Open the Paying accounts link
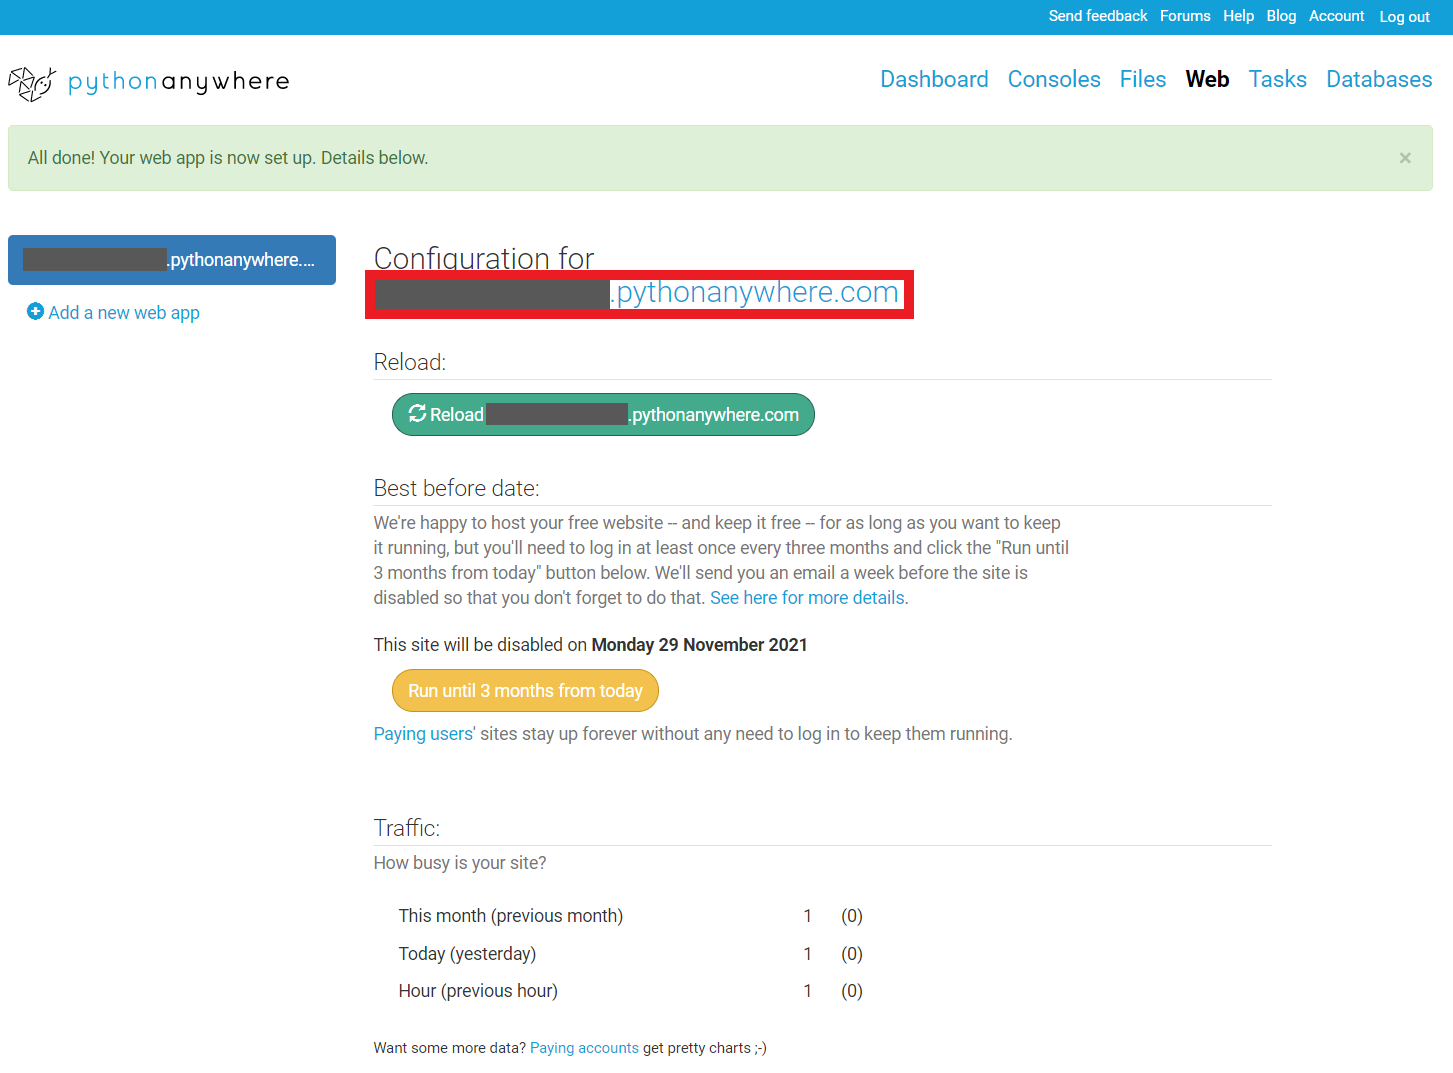The image size is (1453, 1073). pos(584,1047)
